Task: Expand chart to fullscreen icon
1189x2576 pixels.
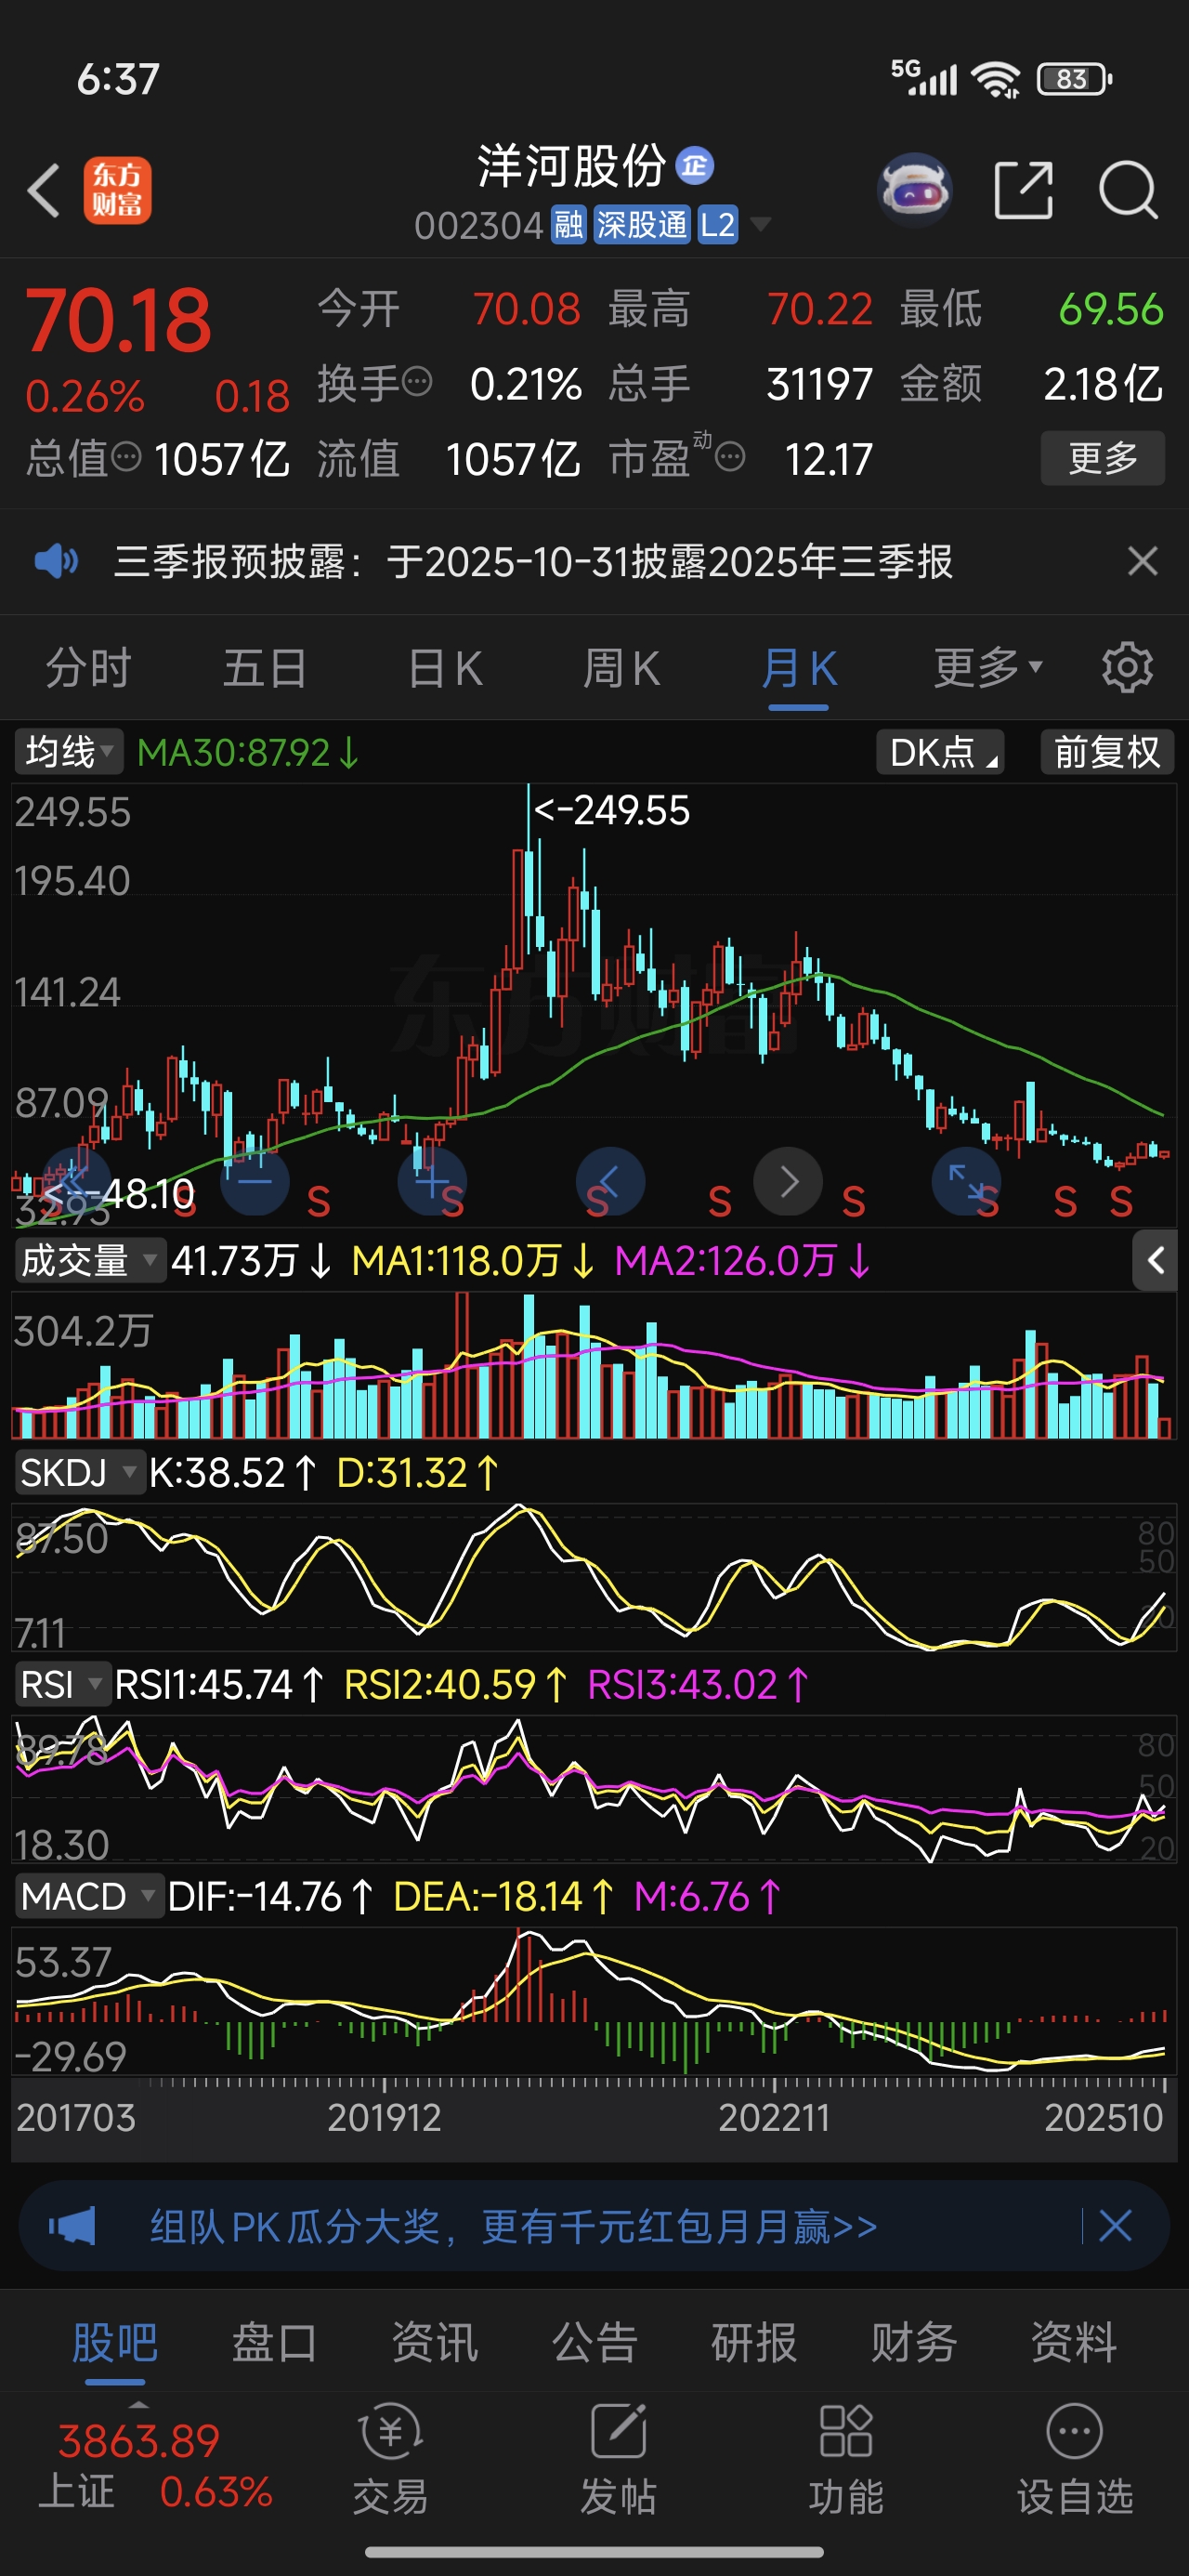Action: [966, 1181]
